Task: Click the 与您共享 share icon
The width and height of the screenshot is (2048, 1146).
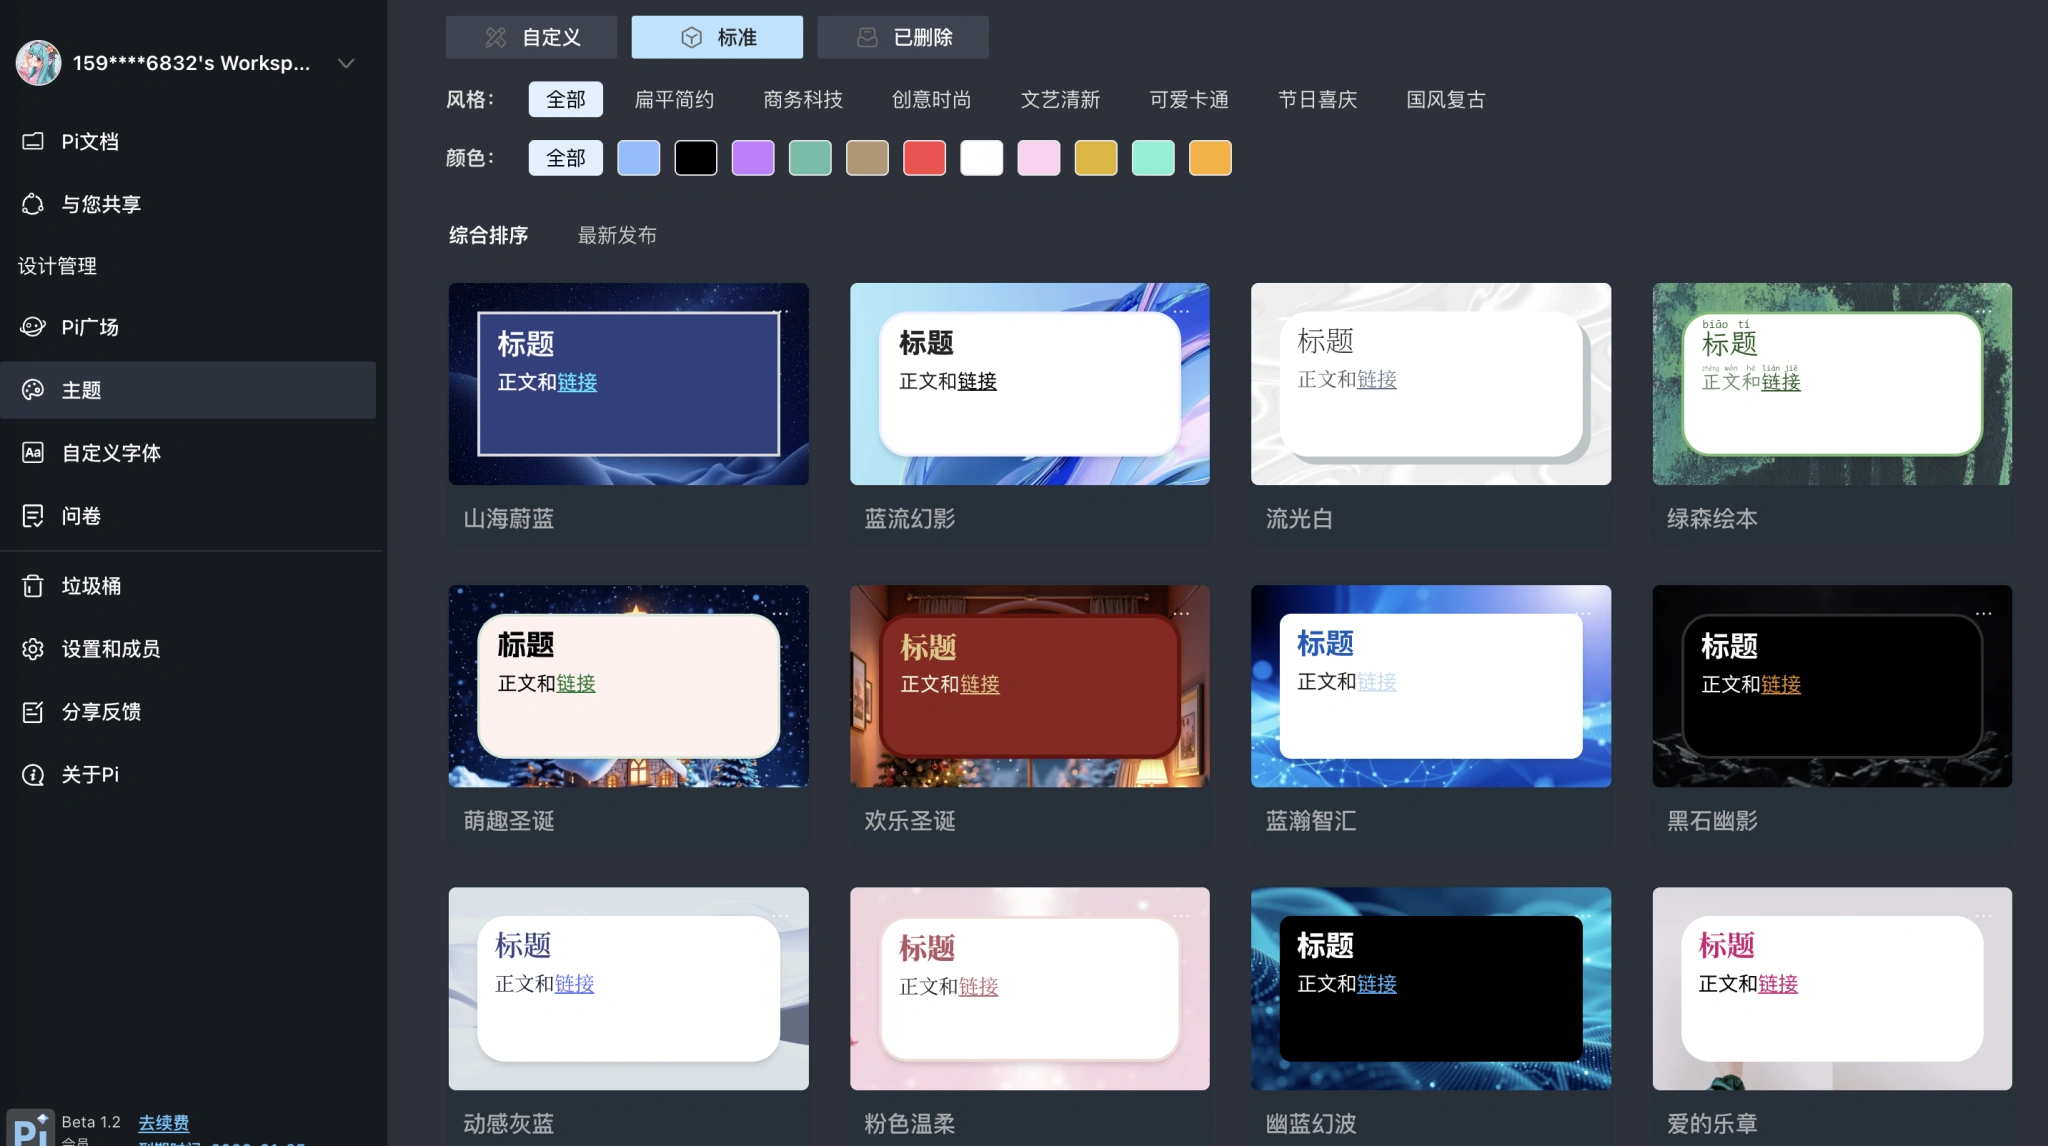Action: (33, 204)
